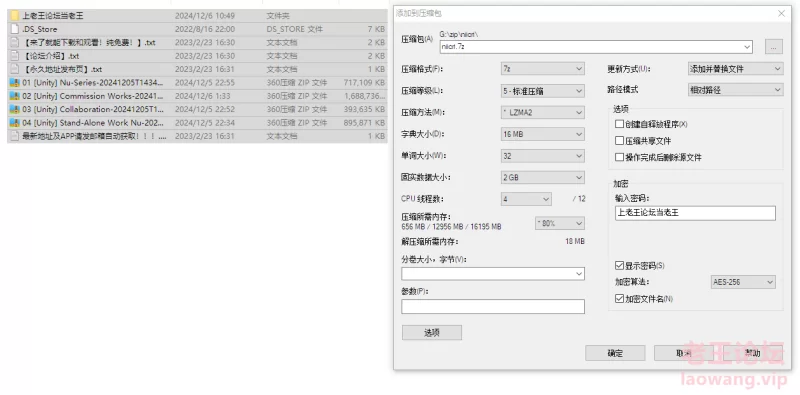The height and width of the screenshot is (395, 800).
Task: Click the 最新地址及APP text file icon
Action: 15,136
